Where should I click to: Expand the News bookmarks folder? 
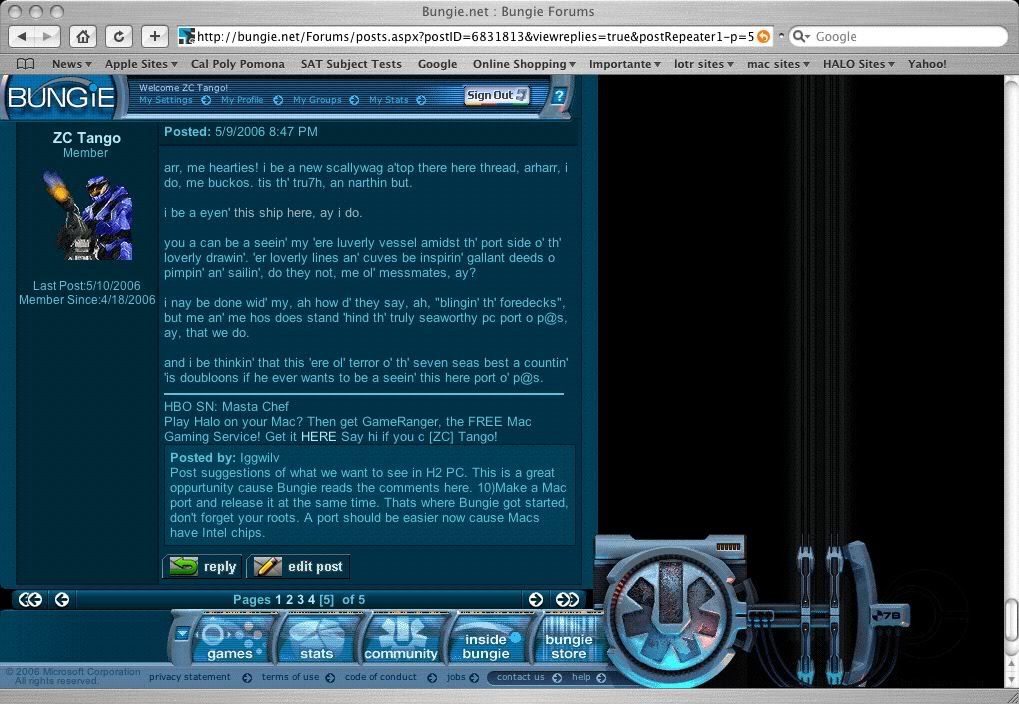[72, 64]
